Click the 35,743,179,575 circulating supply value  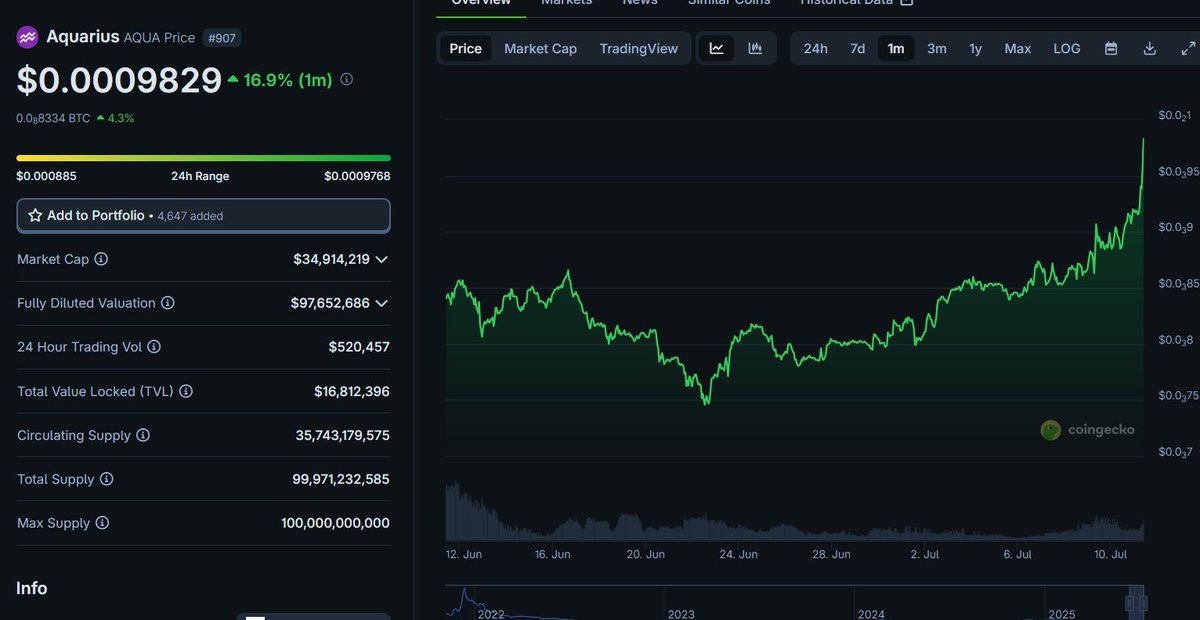point(343,435)
